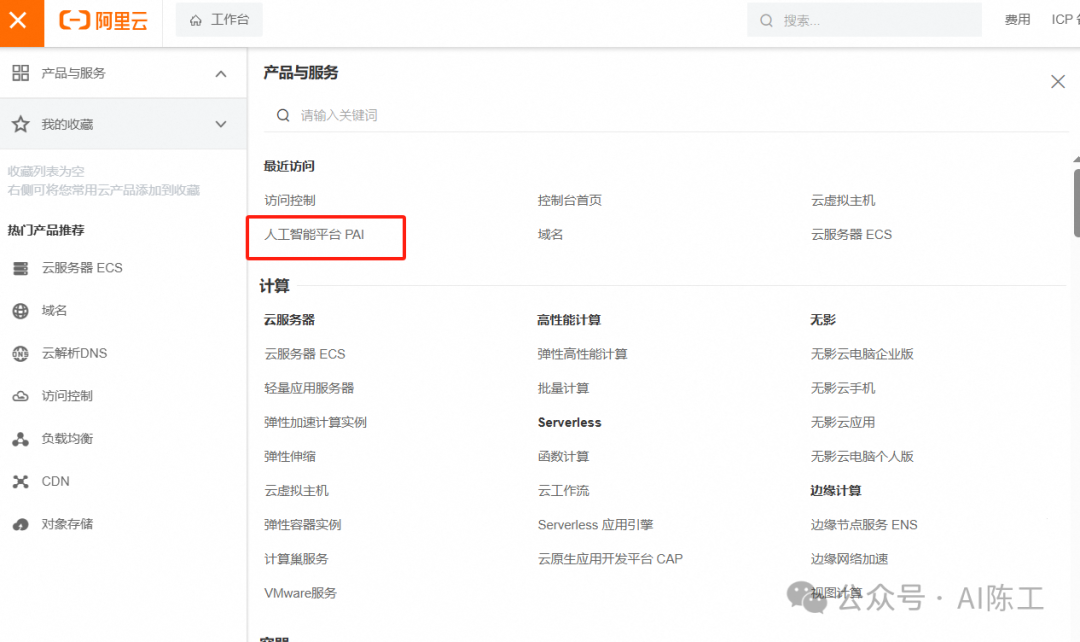Open 域名 under 最近访问
1080x642 pixels.
pos(550,235)
